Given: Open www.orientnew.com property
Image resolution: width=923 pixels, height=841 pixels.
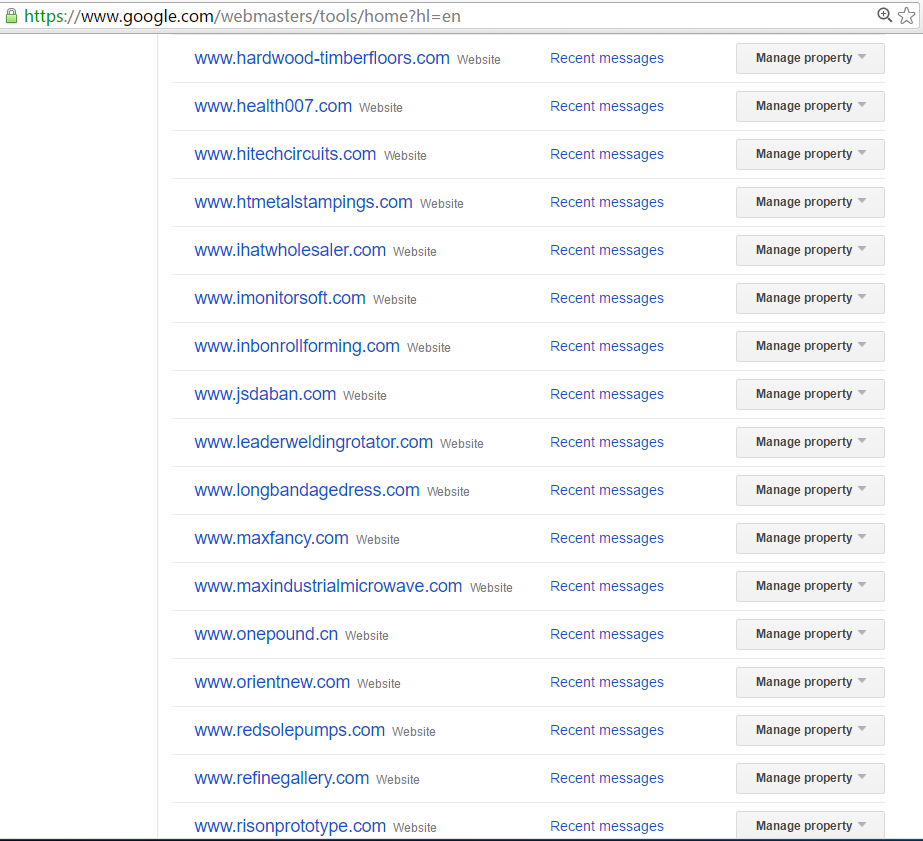Looking at the screenshot, I should [x=272, y=682].
